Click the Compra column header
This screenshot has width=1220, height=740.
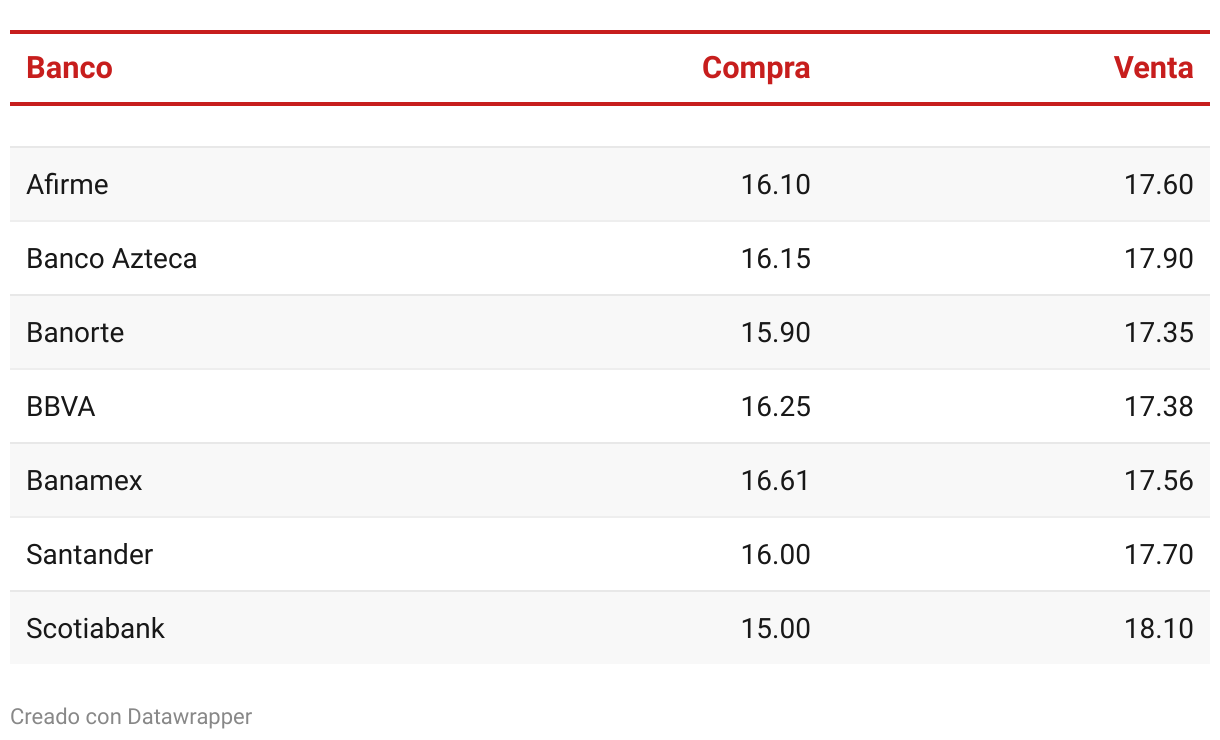(756, 68)
